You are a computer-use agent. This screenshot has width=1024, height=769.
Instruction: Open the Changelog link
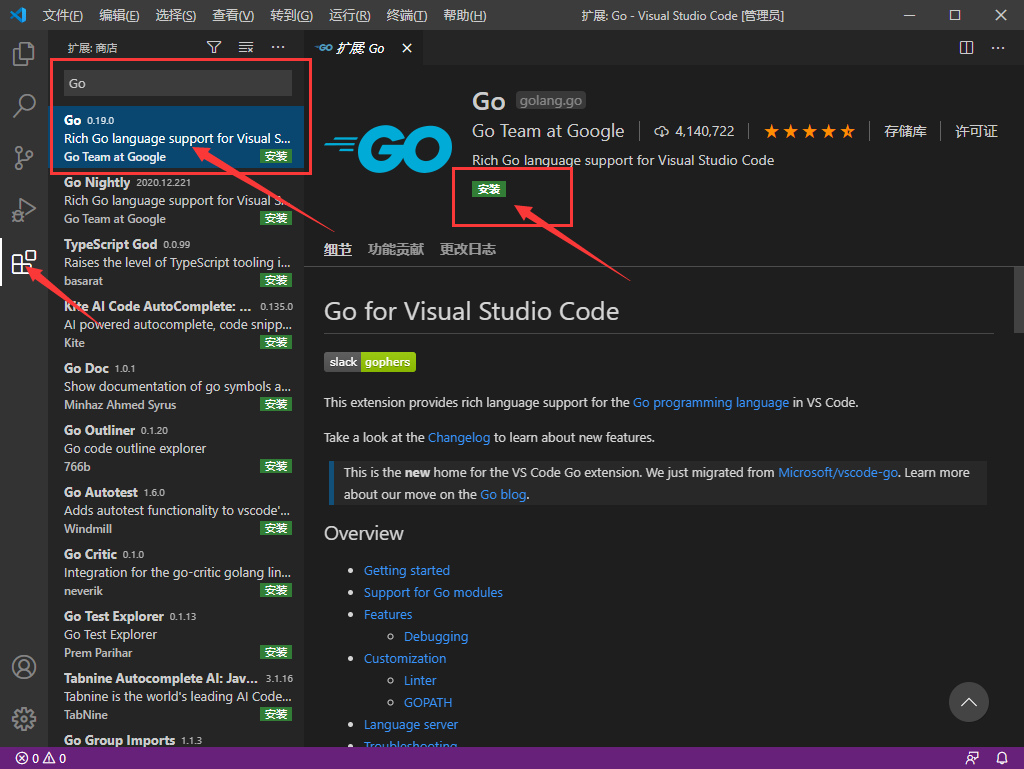pyautogui.click(x=460, y=437)
